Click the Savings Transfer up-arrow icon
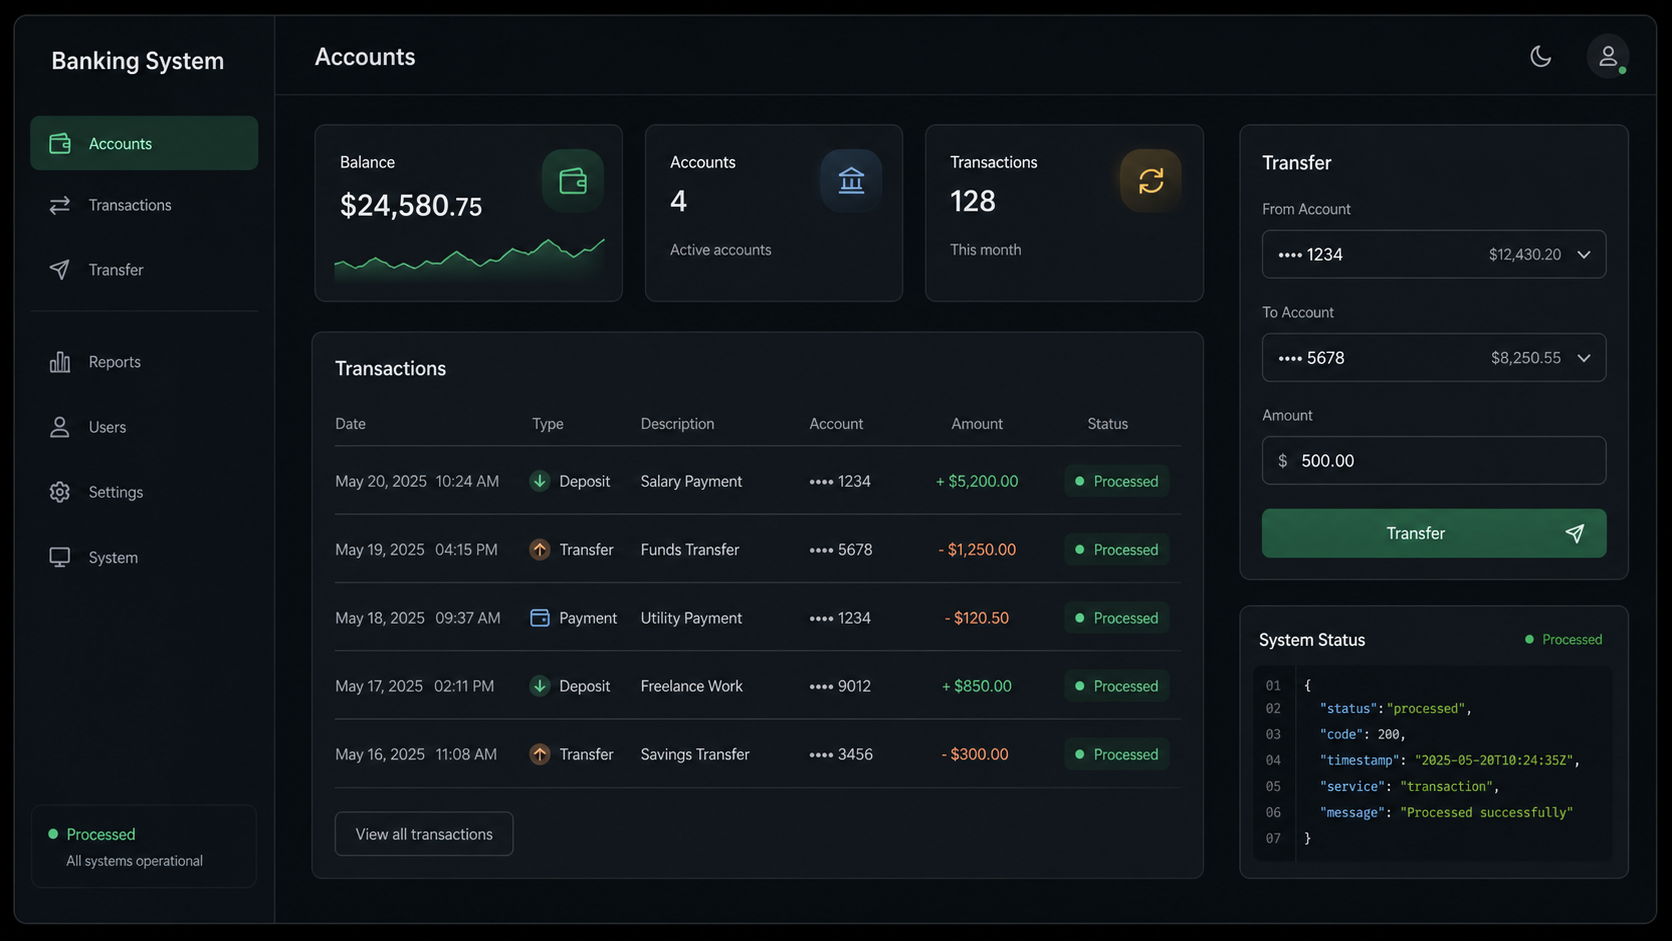This screenshot has height=941, width=1672. [540, 754]
